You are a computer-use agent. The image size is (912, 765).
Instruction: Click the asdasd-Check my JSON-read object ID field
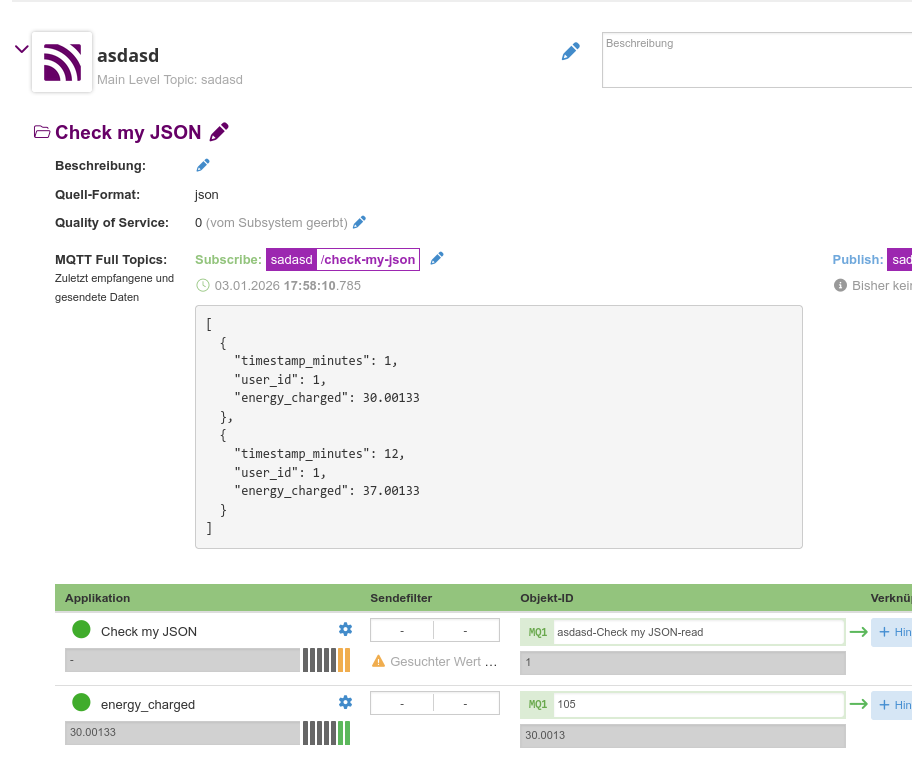[x=698, y=632]
